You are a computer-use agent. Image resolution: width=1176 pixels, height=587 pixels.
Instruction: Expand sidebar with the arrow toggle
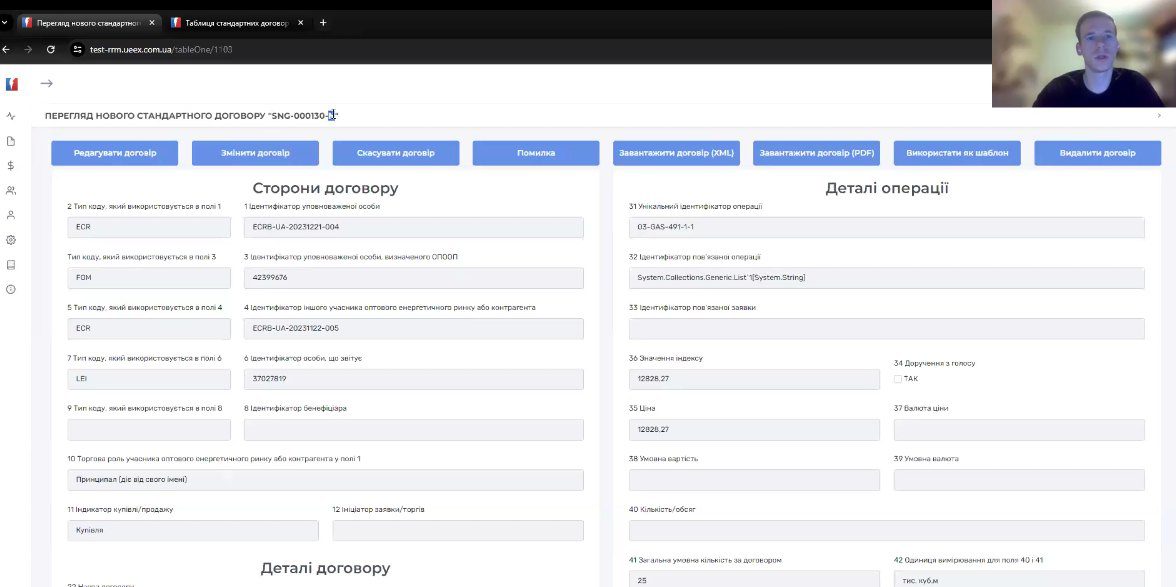point(46,84)
